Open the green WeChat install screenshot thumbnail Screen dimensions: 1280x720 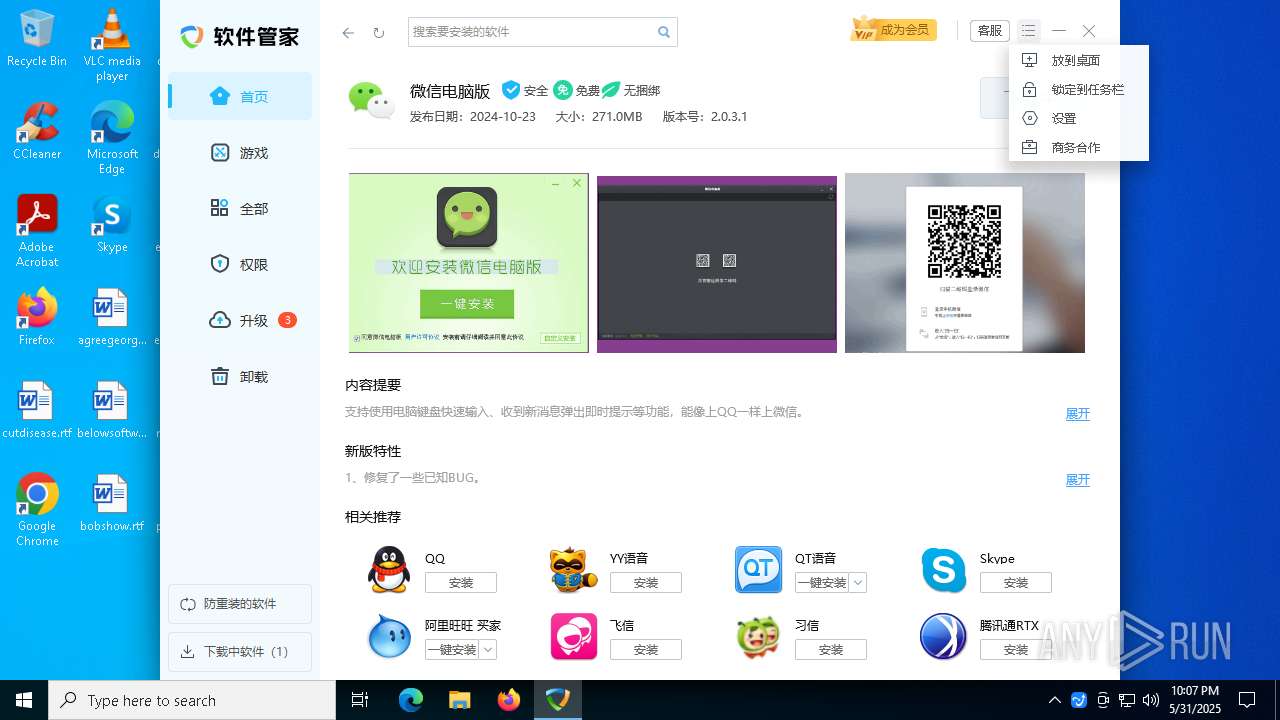(469, 263)
